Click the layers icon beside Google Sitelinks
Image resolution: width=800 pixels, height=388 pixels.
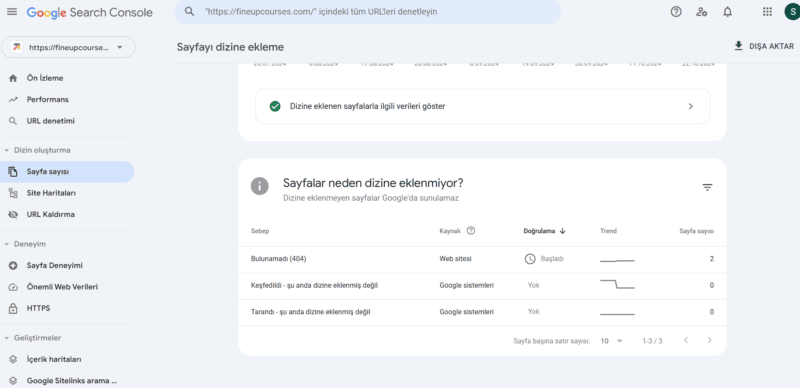tap(13, 381)
